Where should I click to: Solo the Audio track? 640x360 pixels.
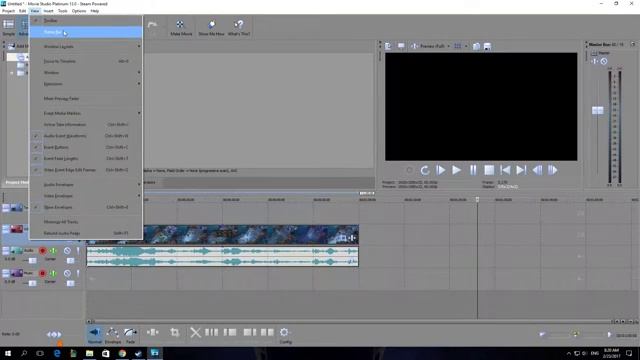tap(78, 251)
